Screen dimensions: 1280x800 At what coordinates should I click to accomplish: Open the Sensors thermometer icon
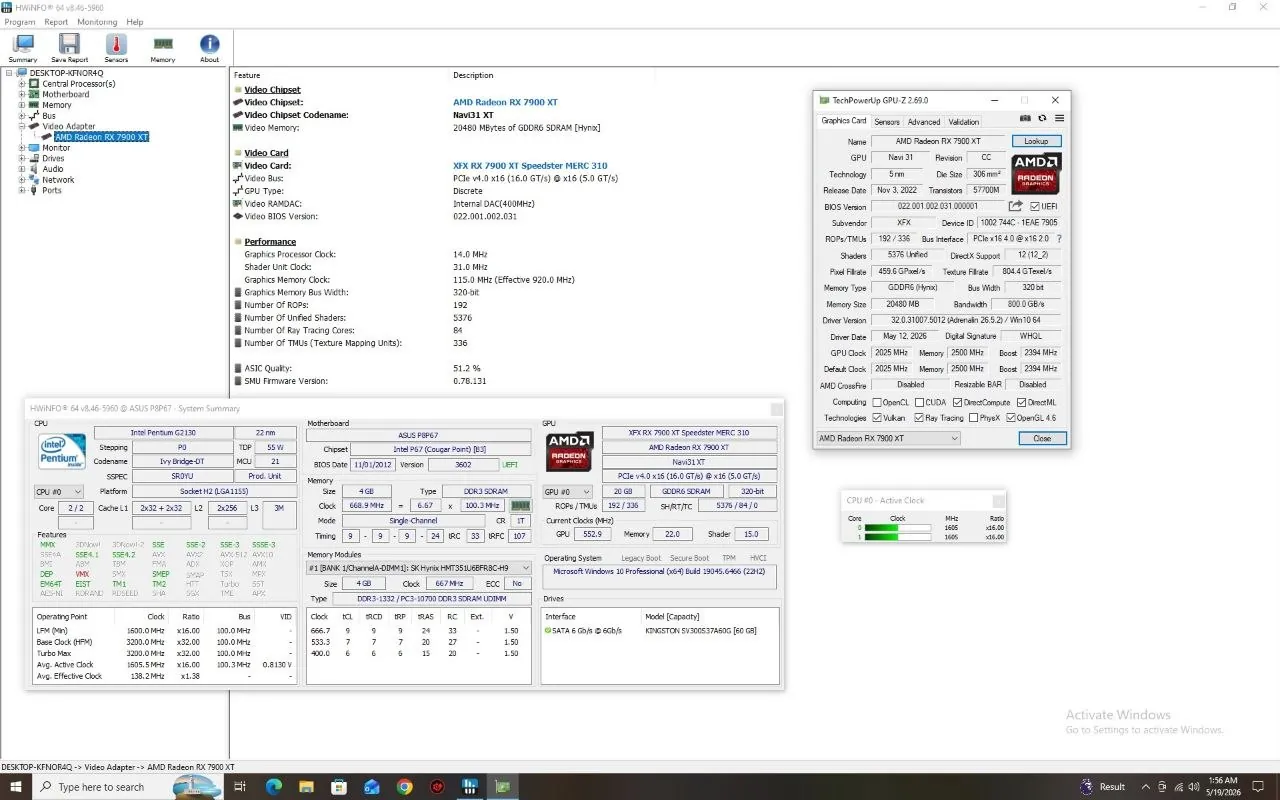pos(116,44)
